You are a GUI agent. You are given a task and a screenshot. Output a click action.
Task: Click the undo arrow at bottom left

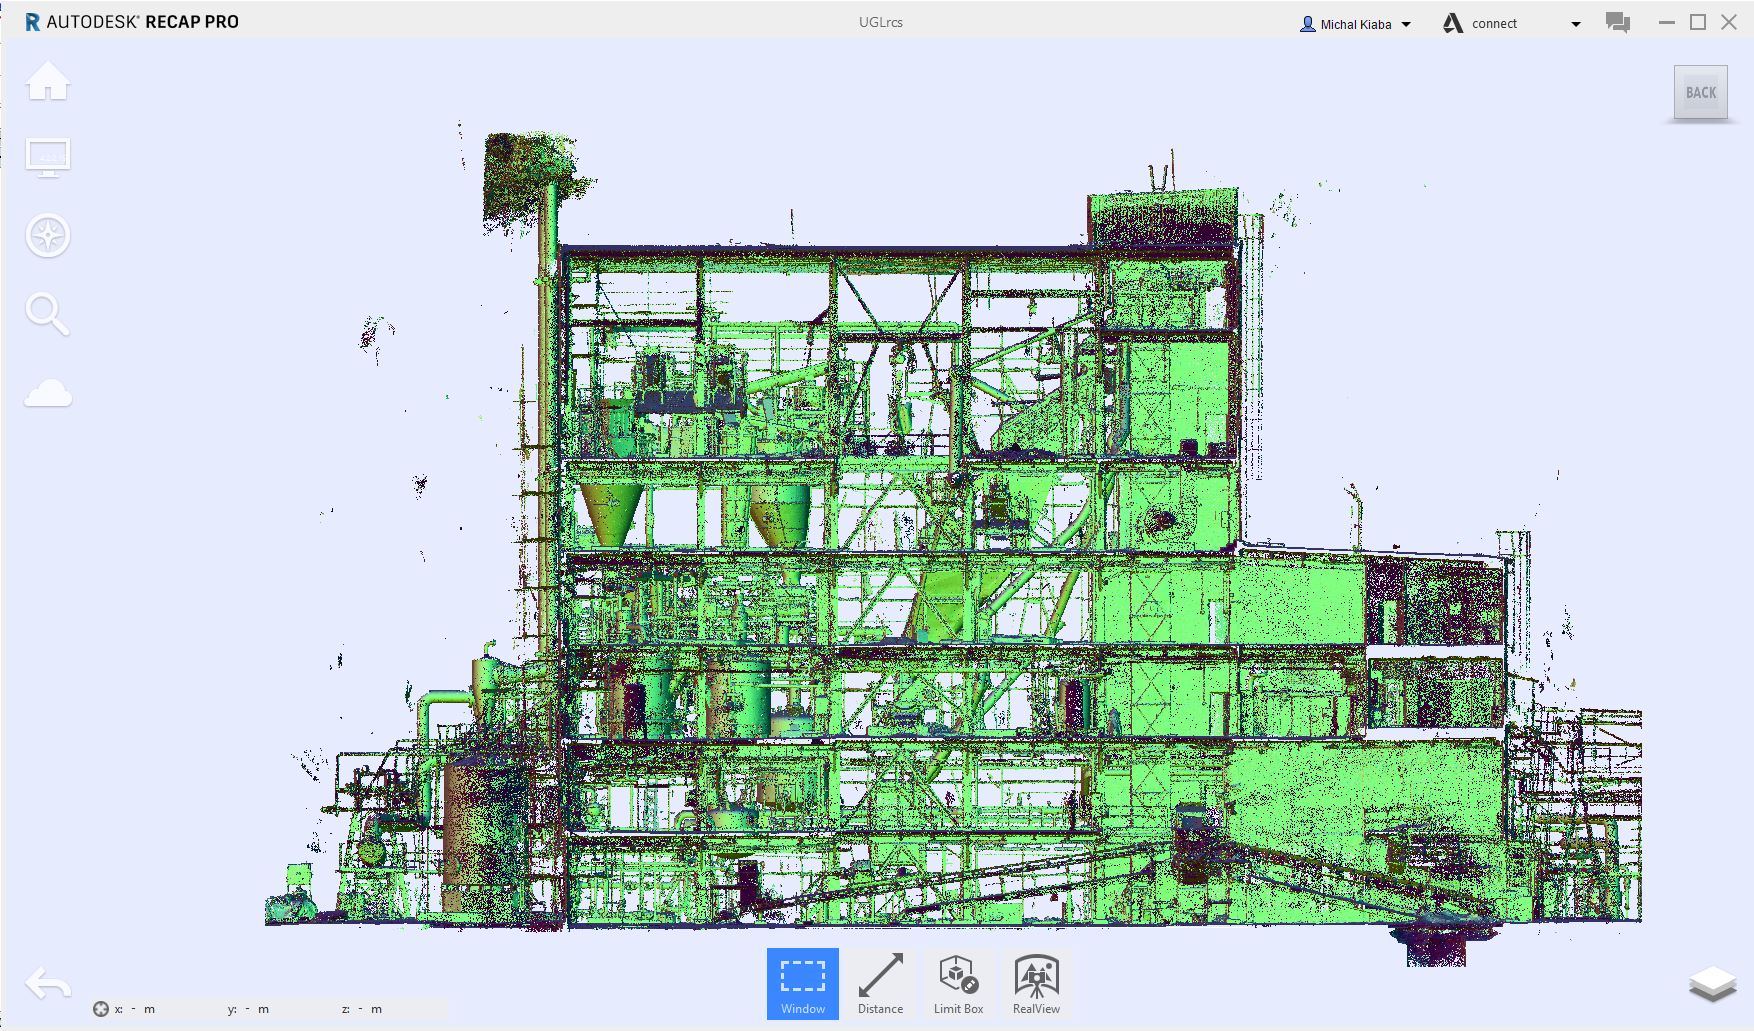pyautogui.click(x=48, y=984)
